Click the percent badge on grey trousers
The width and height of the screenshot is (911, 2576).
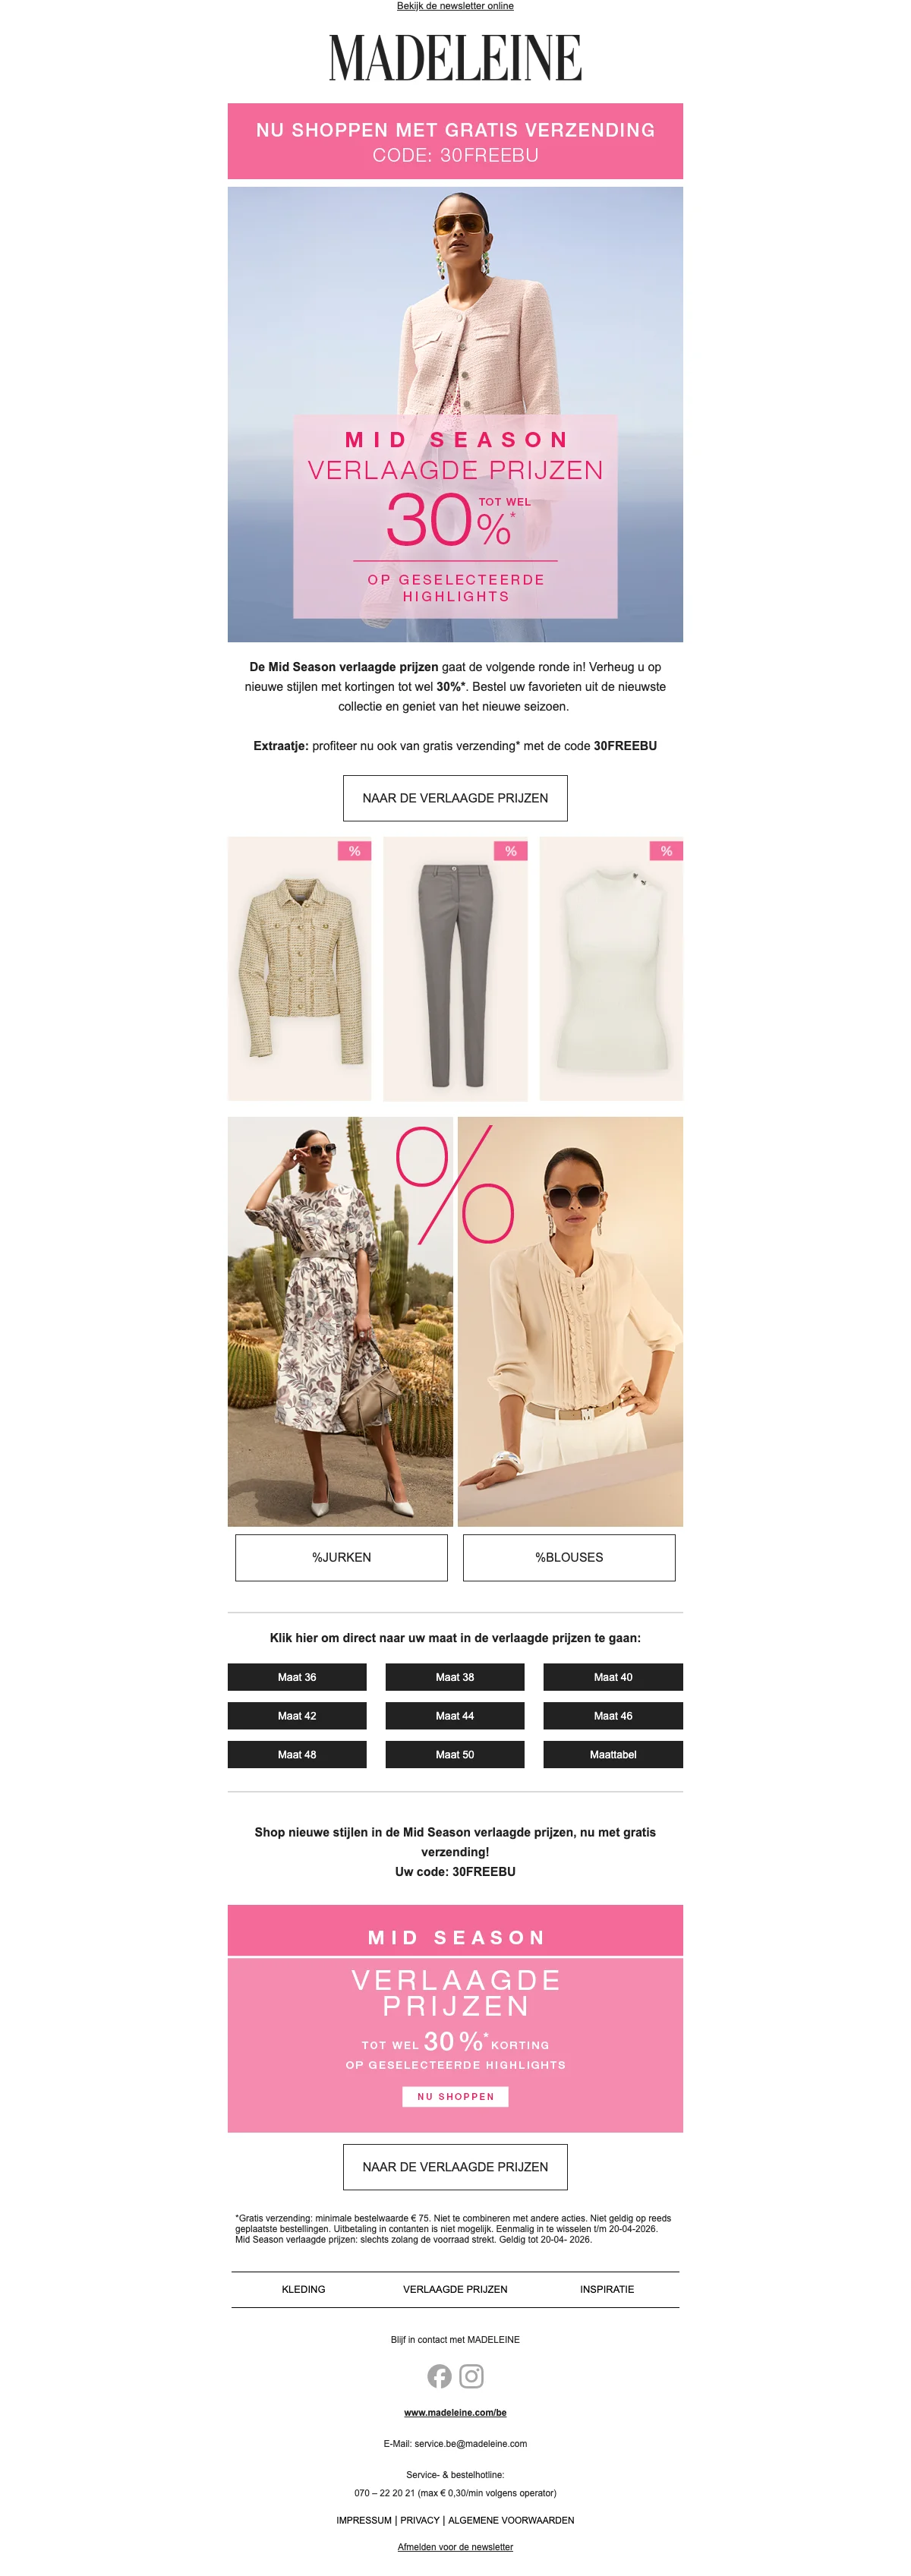pos(510,851)
